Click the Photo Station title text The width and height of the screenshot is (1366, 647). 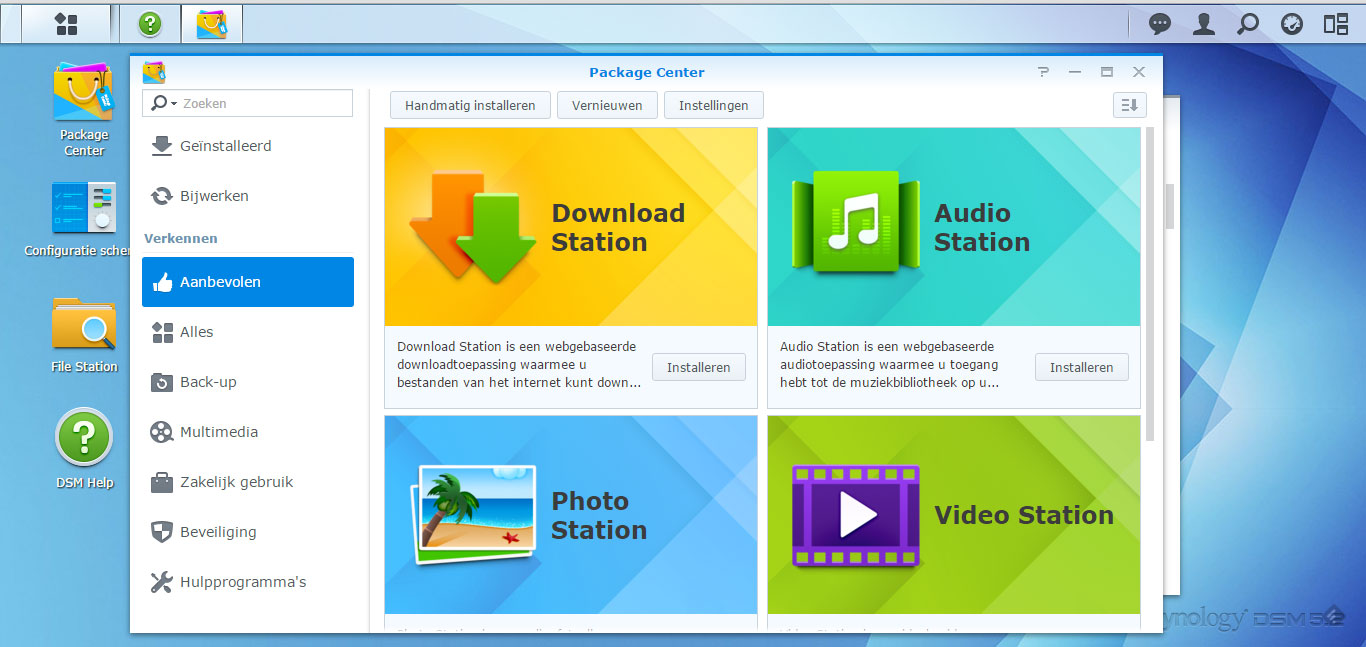[x=599, y=515]
